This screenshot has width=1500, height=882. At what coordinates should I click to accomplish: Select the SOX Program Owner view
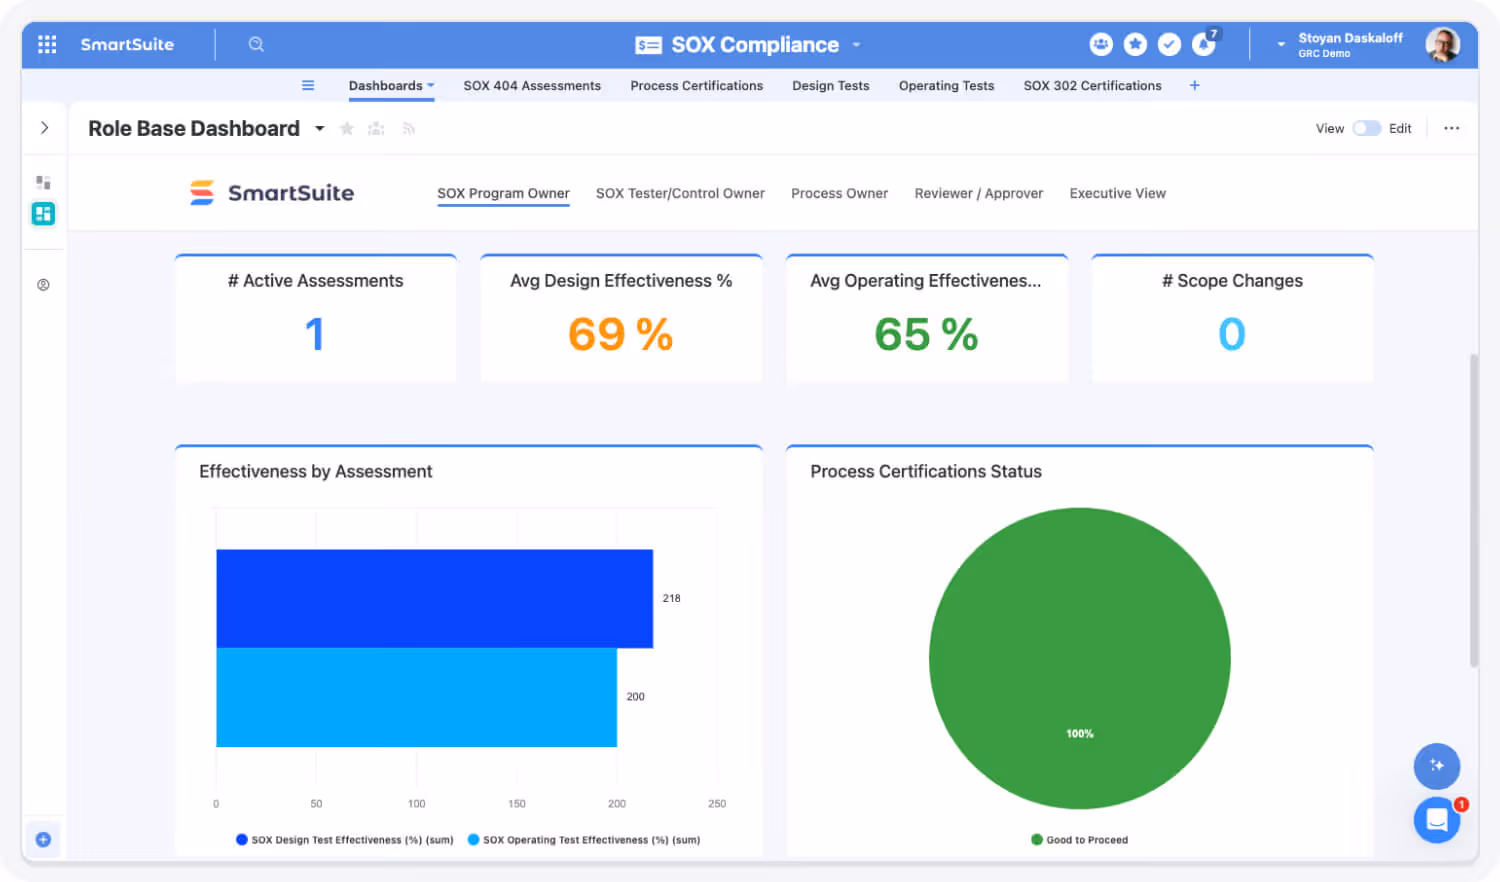tap(503, 194)
